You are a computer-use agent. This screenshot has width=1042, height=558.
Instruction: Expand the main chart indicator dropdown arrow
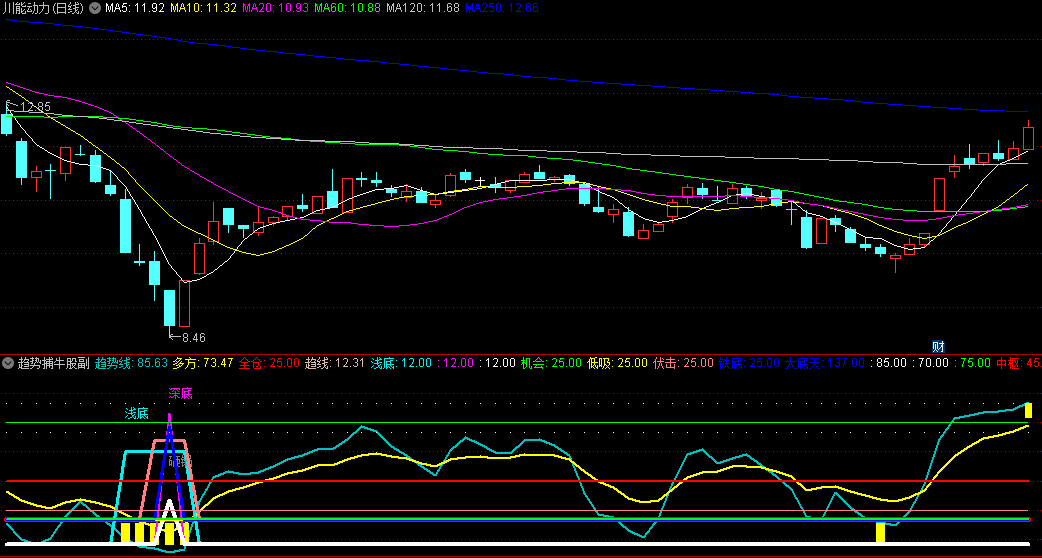[x=94, y=8]
